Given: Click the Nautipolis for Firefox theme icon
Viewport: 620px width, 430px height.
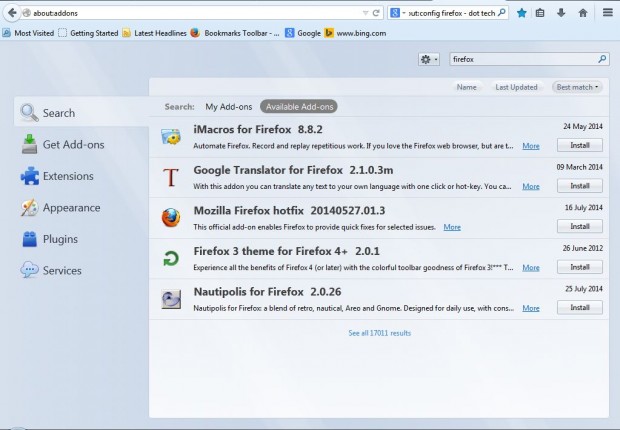Looking at the screenshot, I should pos(171,299).
